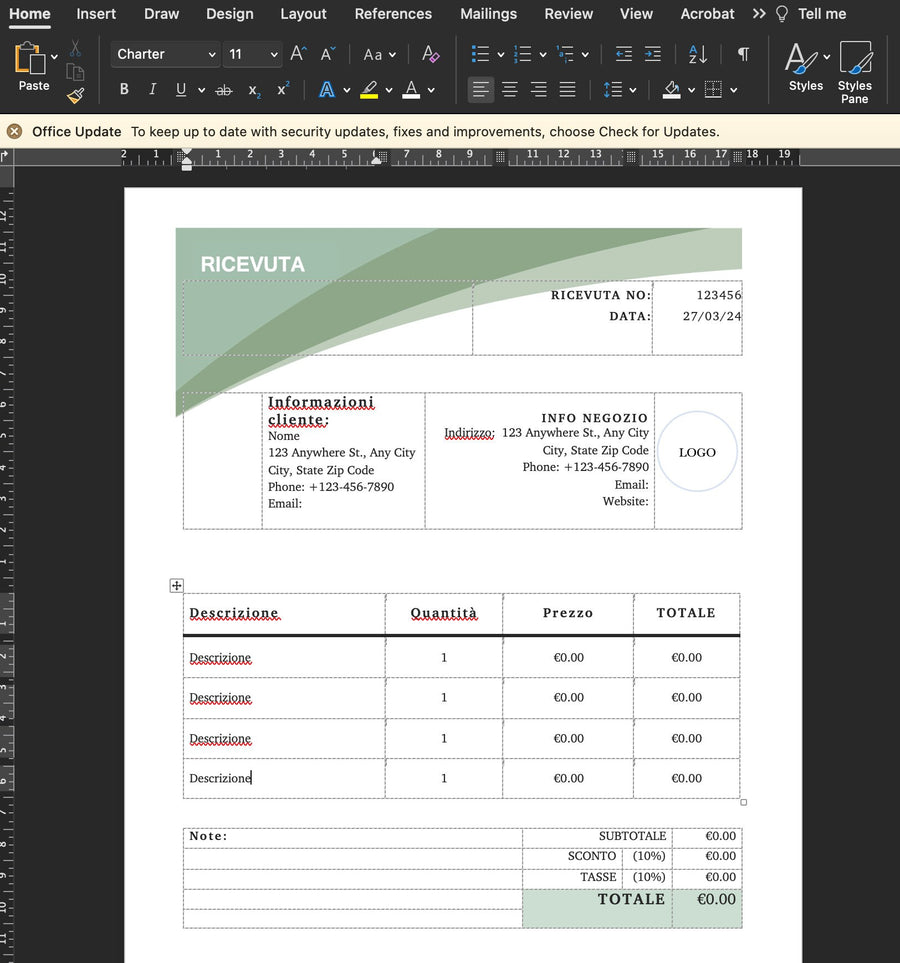
Task: Click the Prezzo column header
Action: [x=568, y=613]
